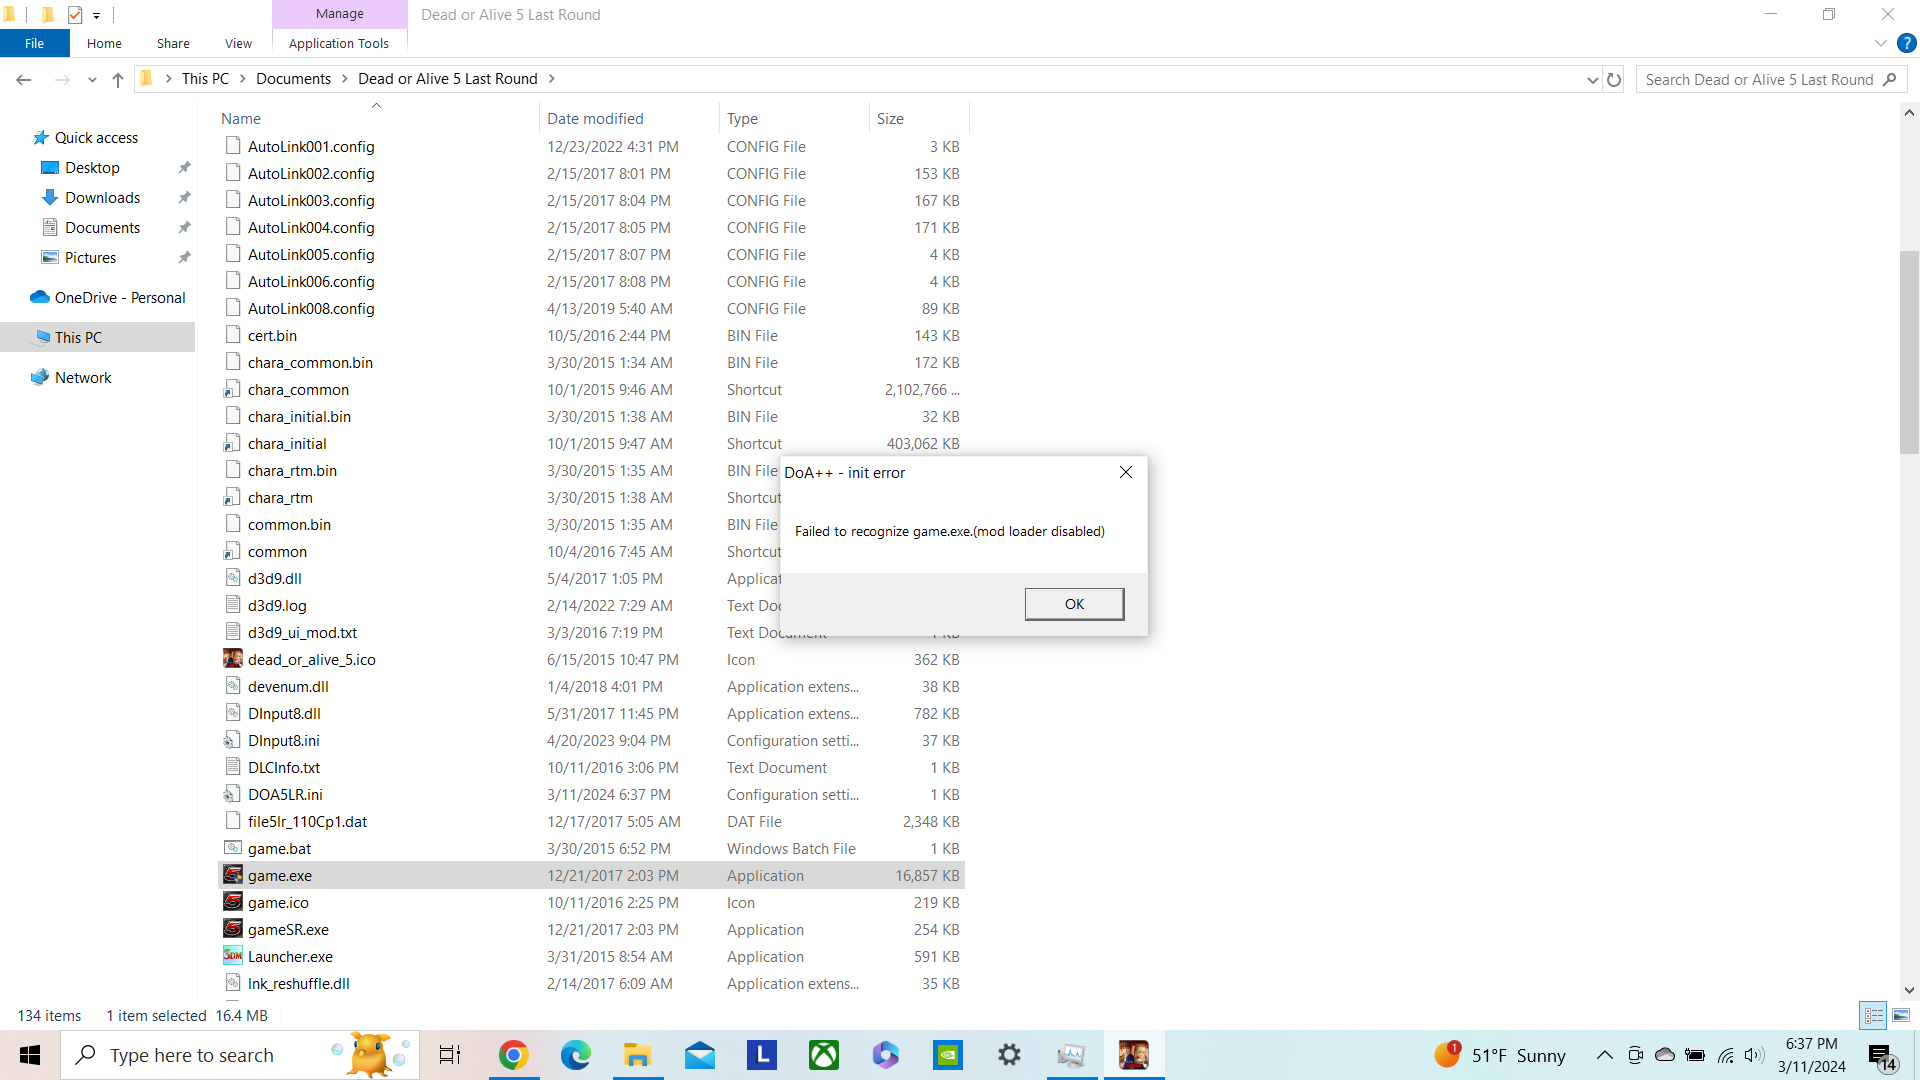Sort files by the Size column
The height and width of the screenshot is (1080, 1920).
coord(890,118)
